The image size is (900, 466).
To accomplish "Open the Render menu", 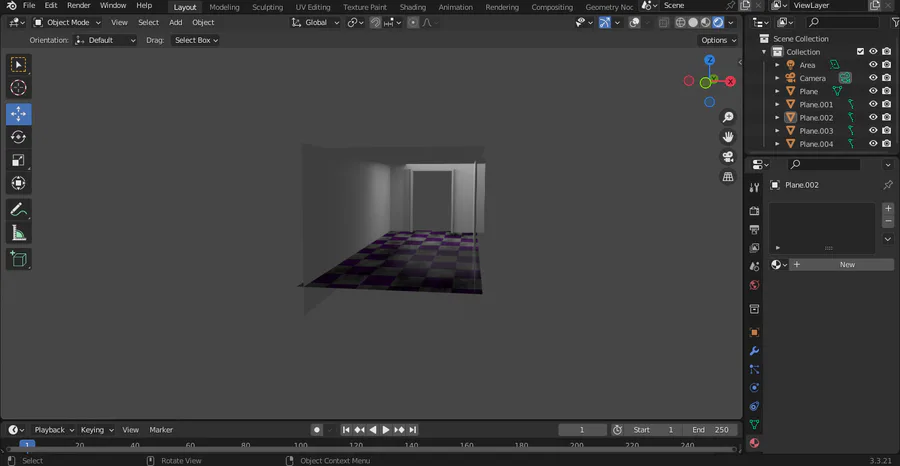I will click(x=79, y=6).
